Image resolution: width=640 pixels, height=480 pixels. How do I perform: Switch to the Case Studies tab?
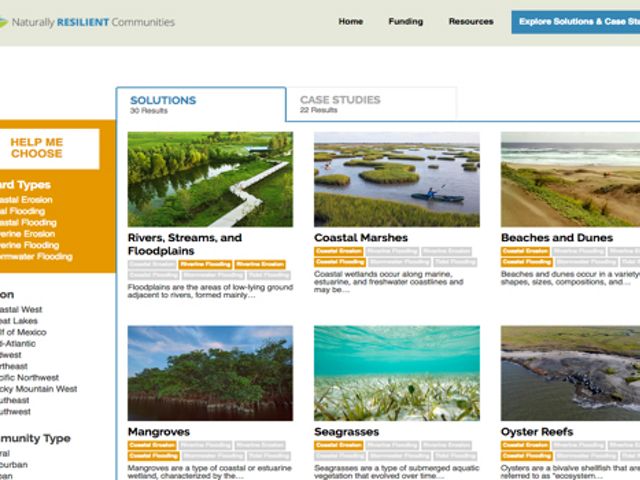pyautogui.click(x=341, y=104)
